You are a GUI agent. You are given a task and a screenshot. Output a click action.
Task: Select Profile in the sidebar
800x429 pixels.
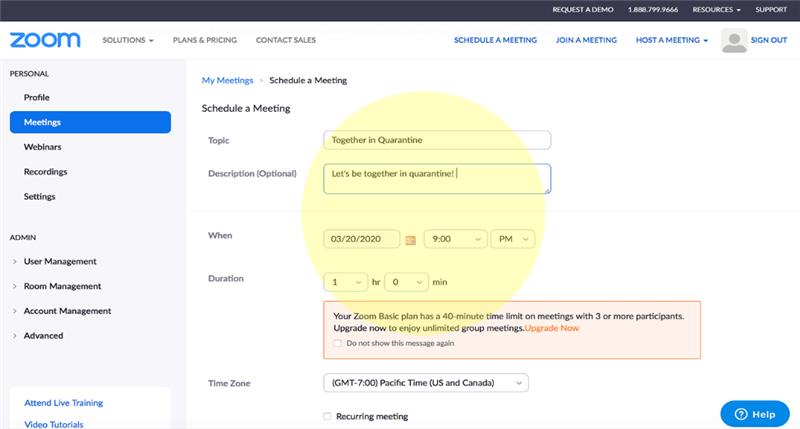37,97
